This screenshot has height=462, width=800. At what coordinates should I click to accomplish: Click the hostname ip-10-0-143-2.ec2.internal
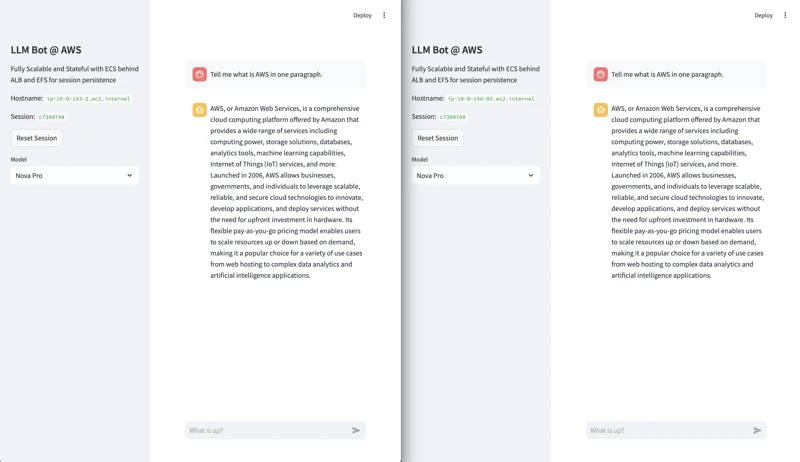[x=88, y=99]
